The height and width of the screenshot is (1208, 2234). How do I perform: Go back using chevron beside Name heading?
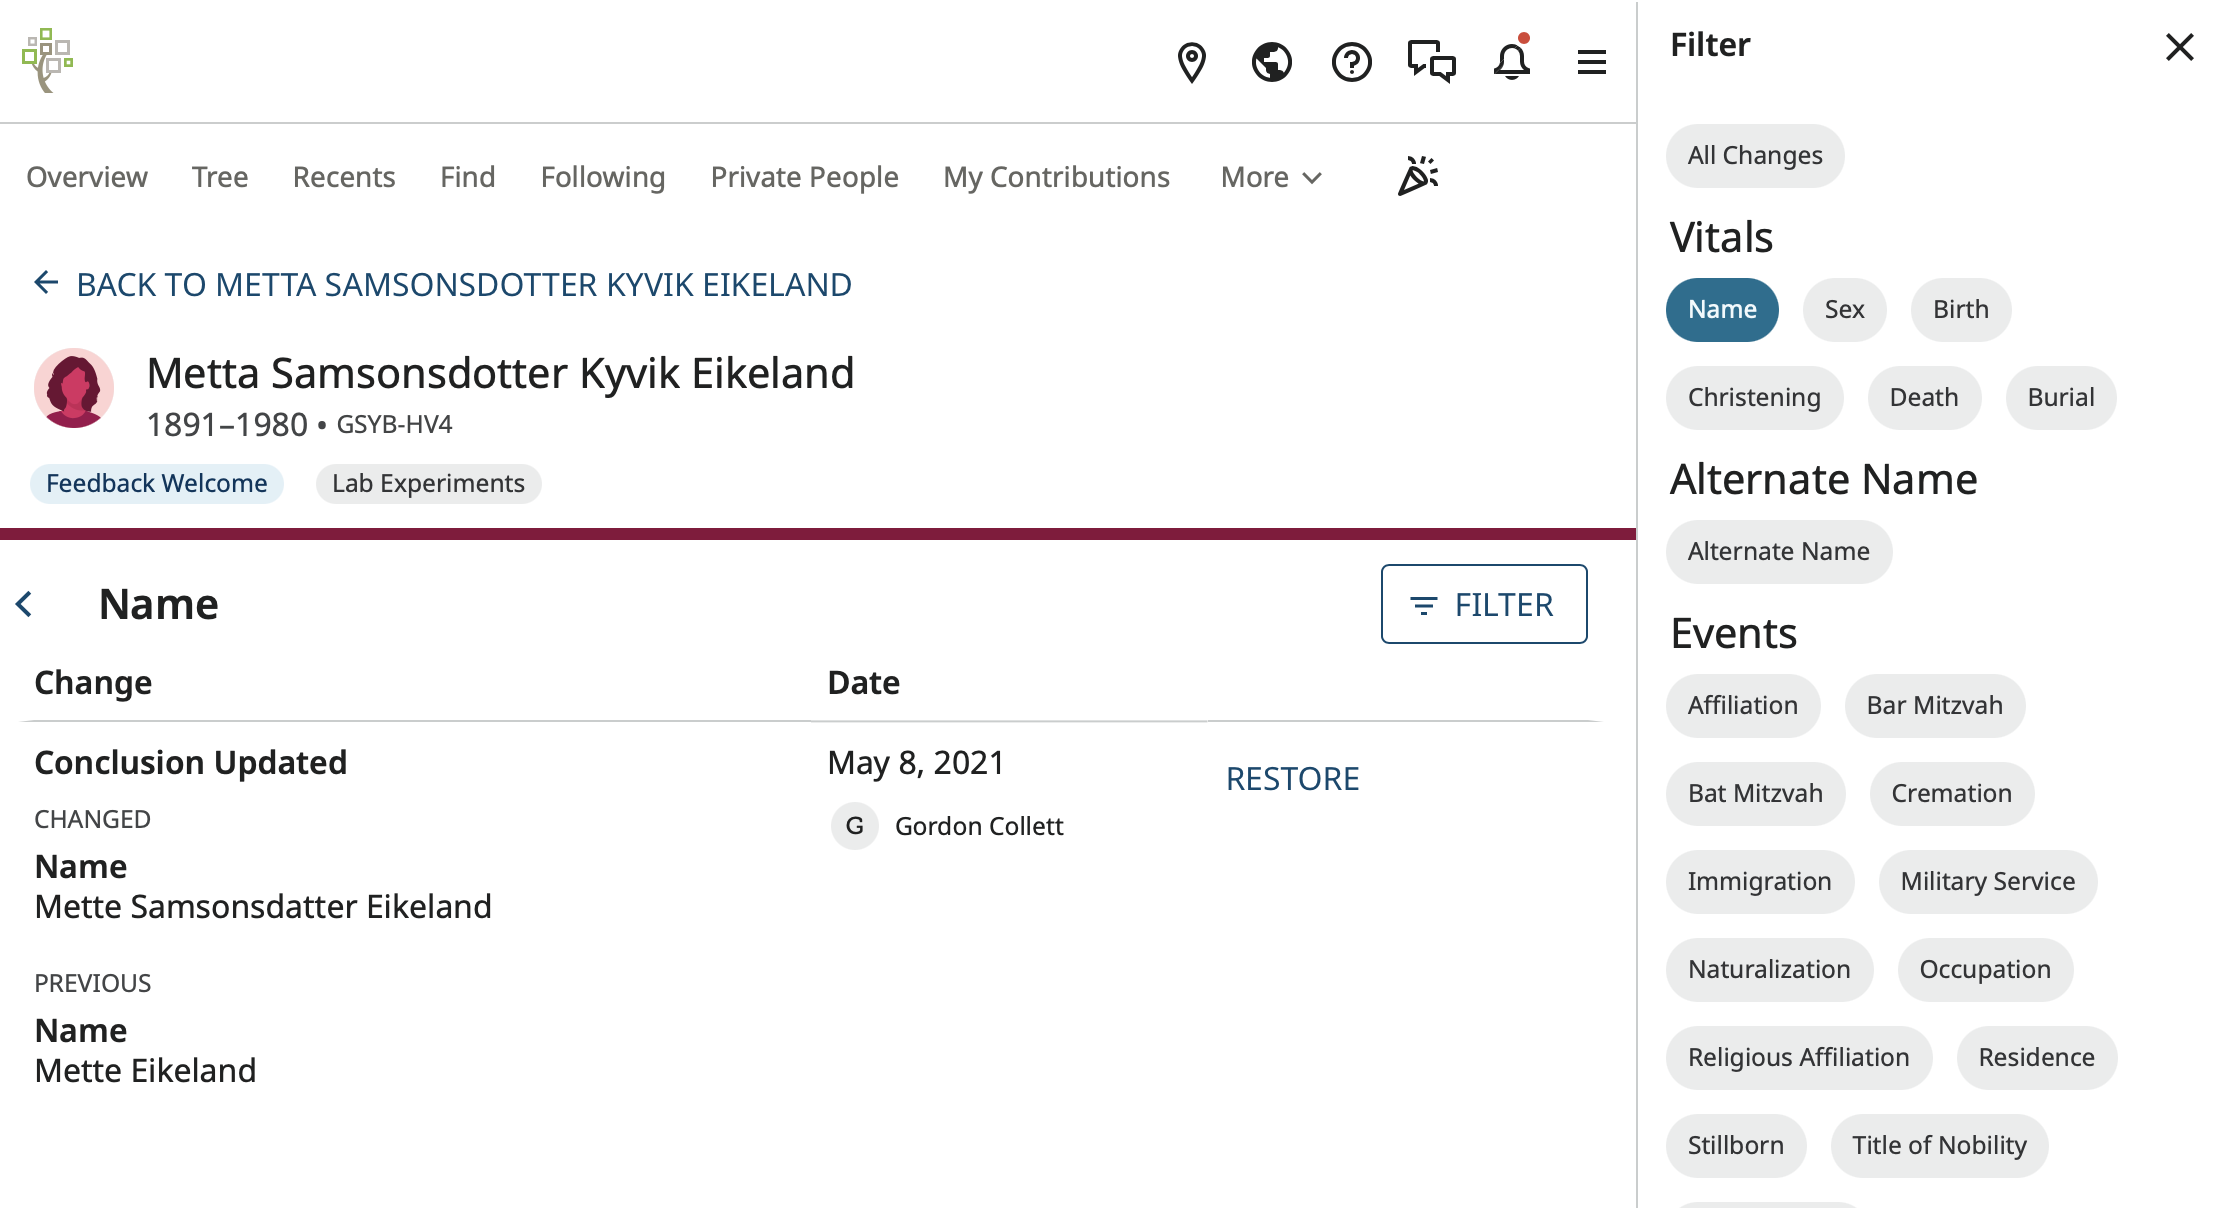[25, 603]
